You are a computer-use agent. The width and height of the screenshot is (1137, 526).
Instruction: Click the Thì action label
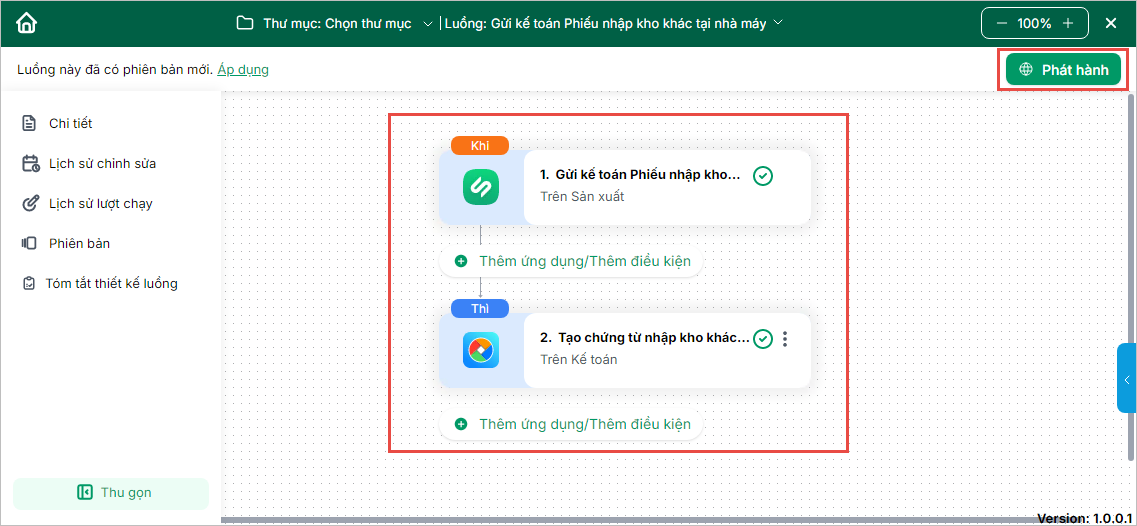coord(480,308)
